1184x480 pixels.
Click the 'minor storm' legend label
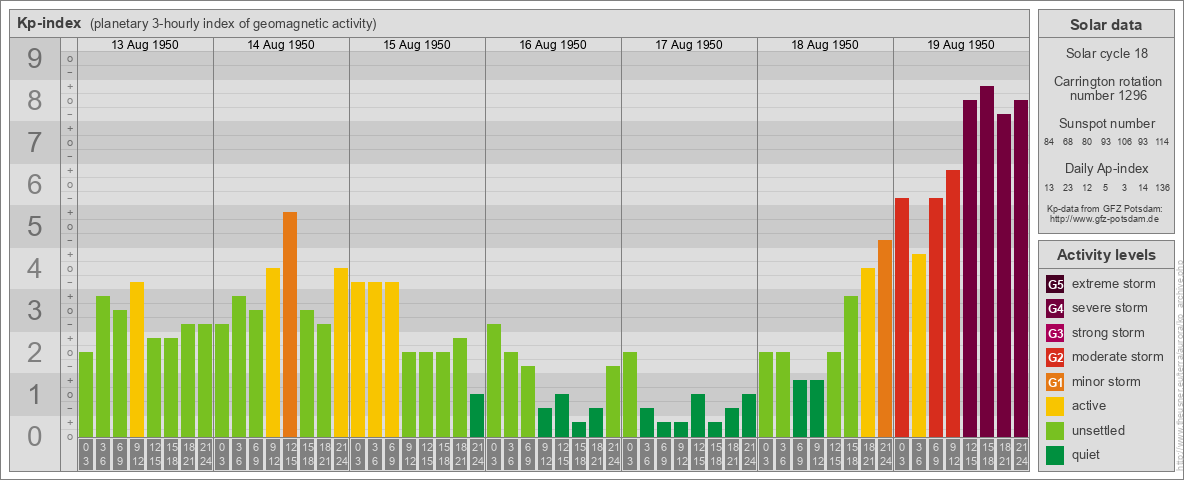[x=1106, y=381]
